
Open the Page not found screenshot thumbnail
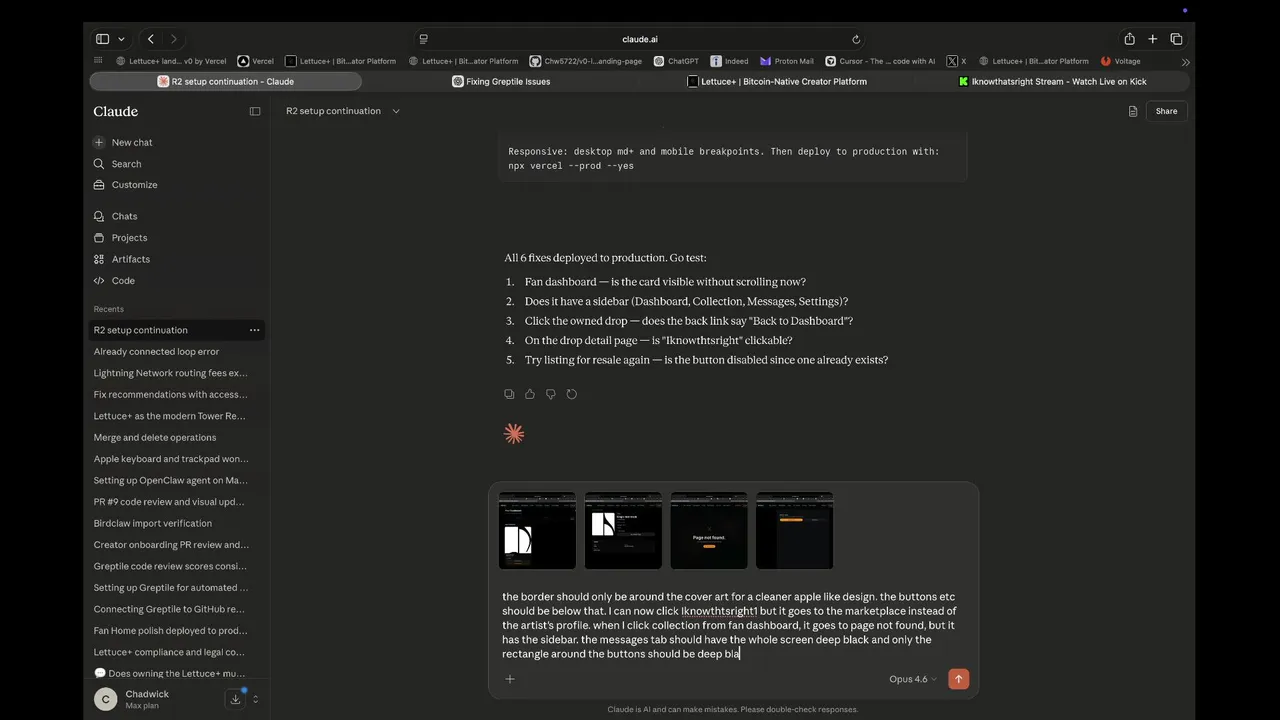709,530
